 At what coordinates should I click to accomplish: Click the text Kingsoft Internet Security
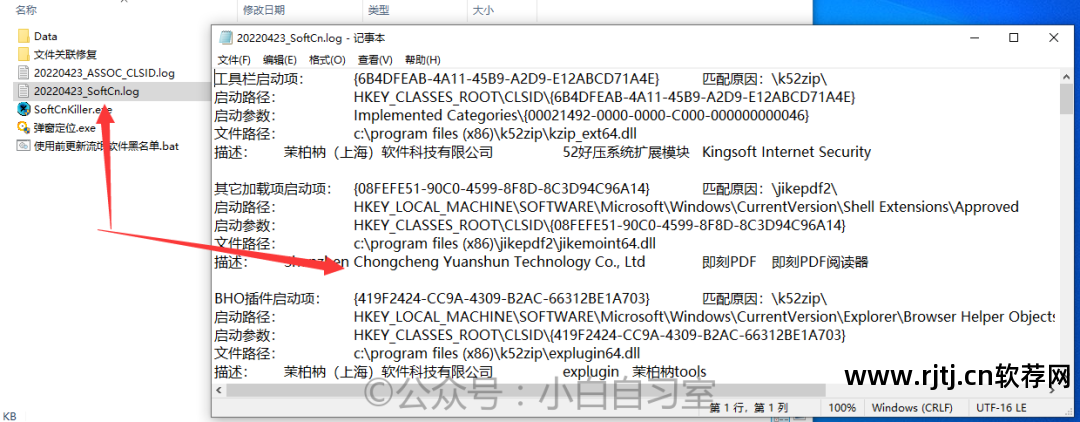pos(787,151)
